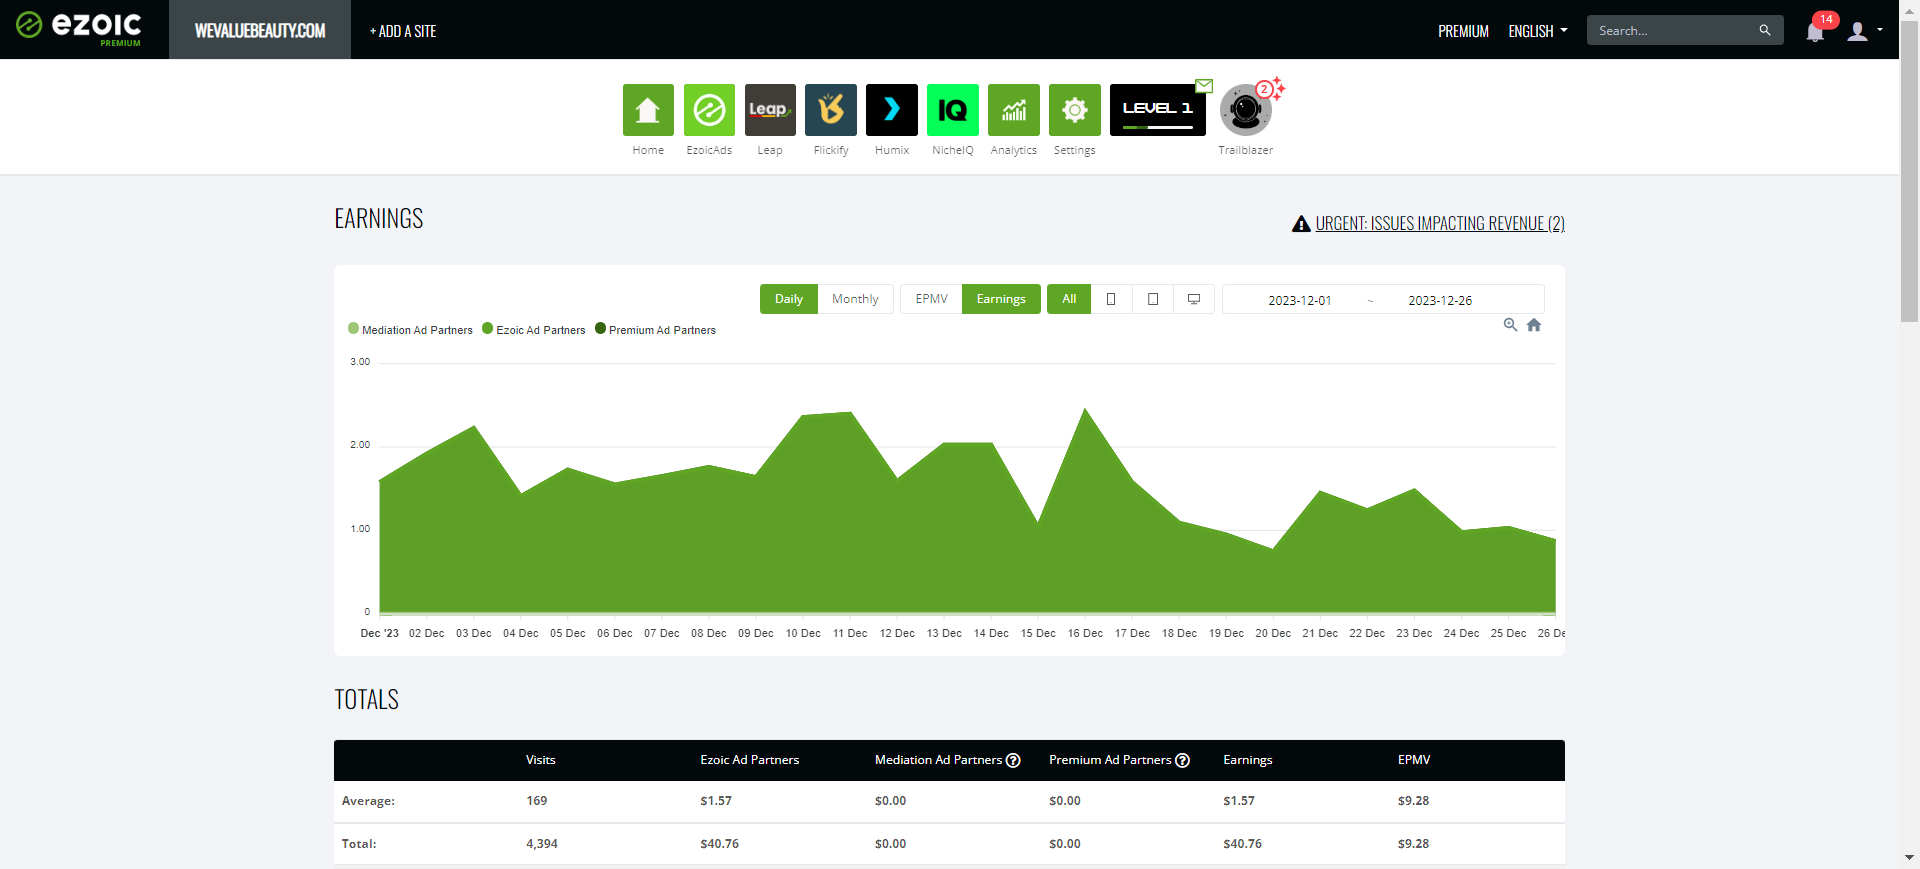The height and width of the screenshot is (869, 1920).
Task: Click the 16 Dec axis label
Action: click(x=1085, y=633)
